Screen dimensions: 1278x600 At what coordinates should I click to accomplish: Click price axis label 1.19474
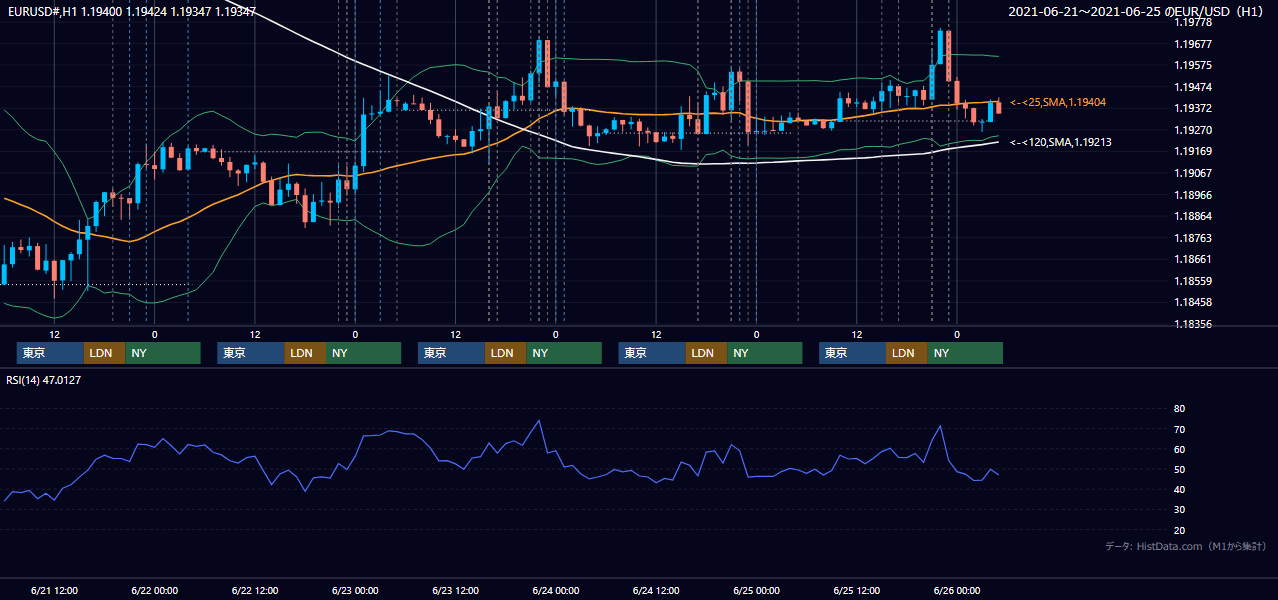[1193, 87]
